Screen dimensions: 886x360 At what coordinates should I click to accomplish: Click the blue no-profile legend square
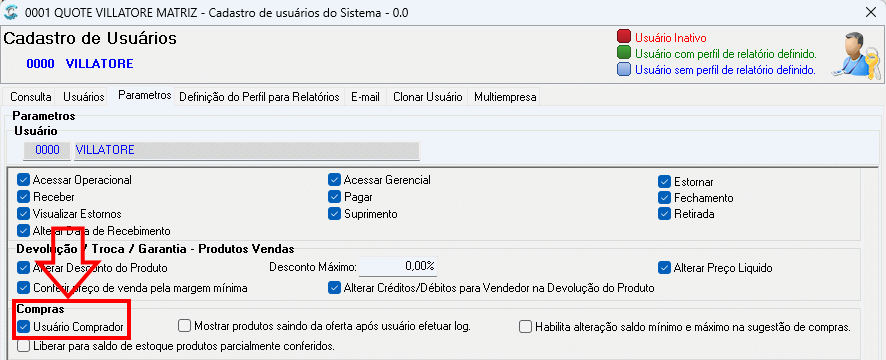624,70
